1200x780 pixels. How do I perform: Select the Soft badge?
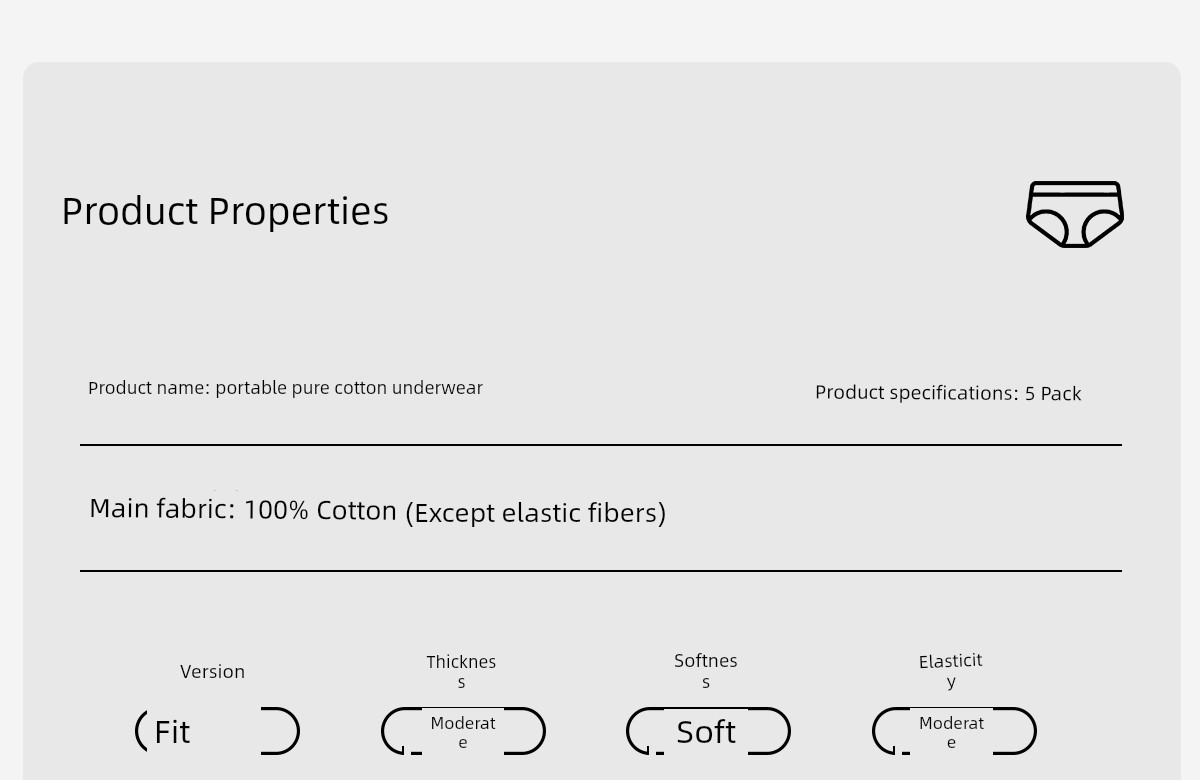point(708,731)
